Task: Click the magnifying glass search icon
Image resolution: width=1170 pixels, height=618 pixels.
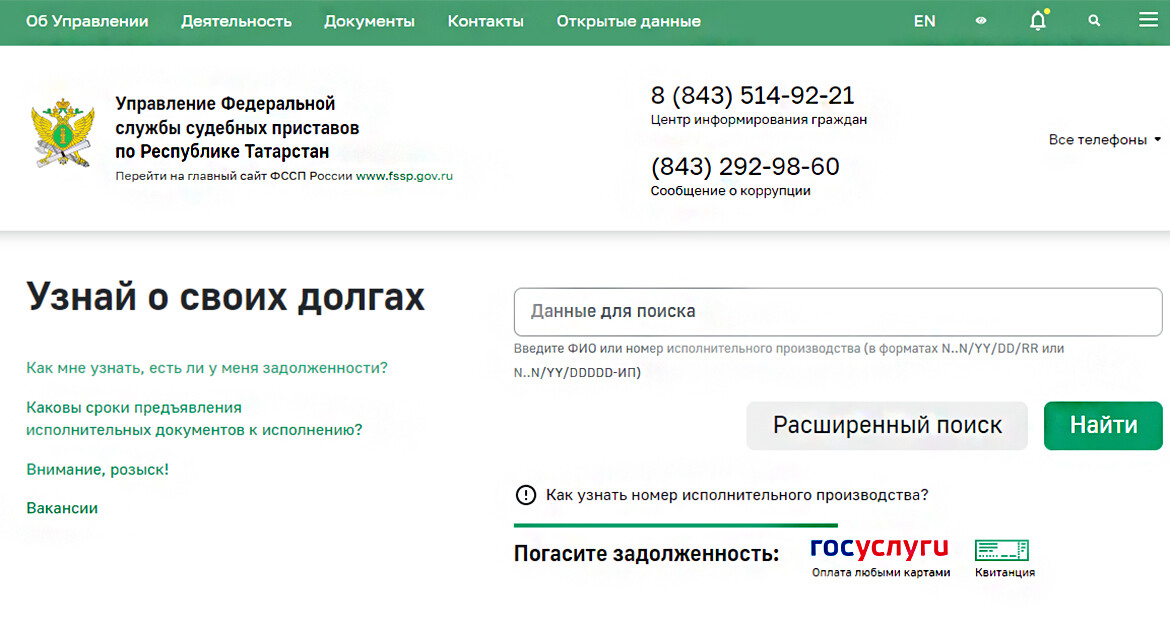Action: [x=1094, y=21]
